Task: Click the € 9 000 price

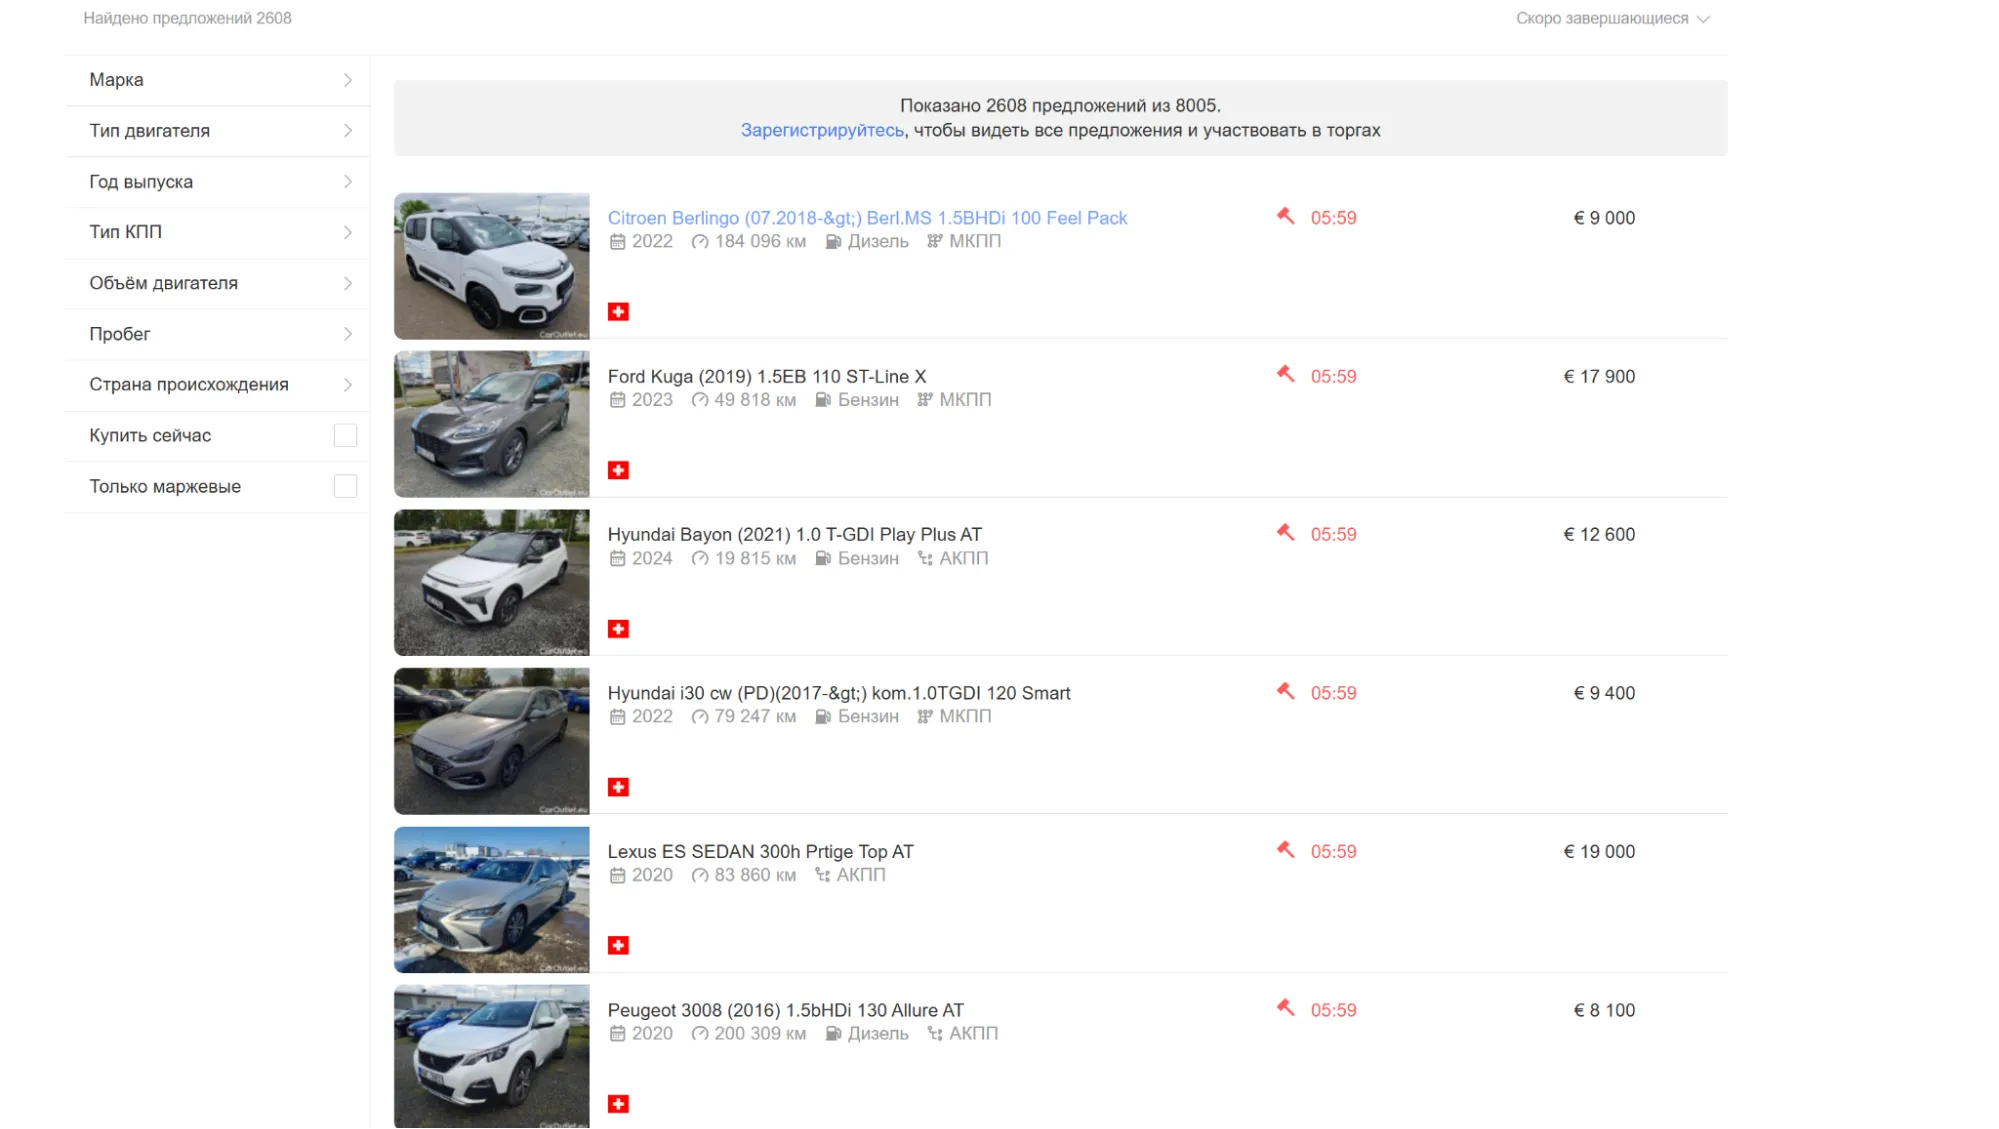Action: pos(1604,218)
